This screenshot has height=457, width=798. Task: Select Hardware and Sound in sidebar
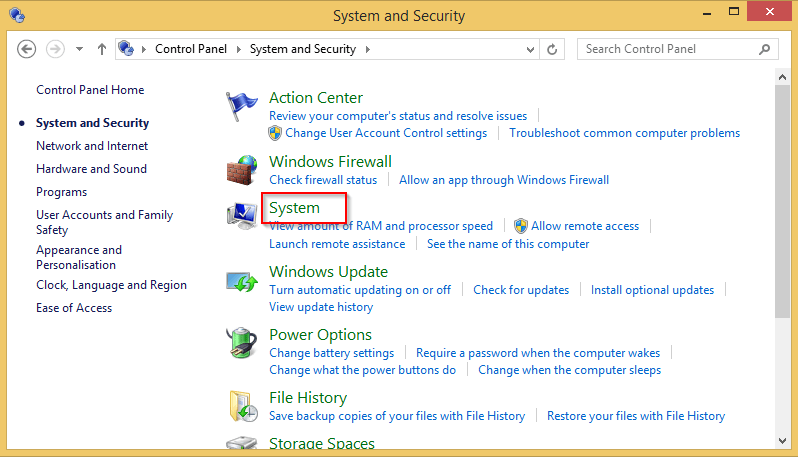click(91, 169)
